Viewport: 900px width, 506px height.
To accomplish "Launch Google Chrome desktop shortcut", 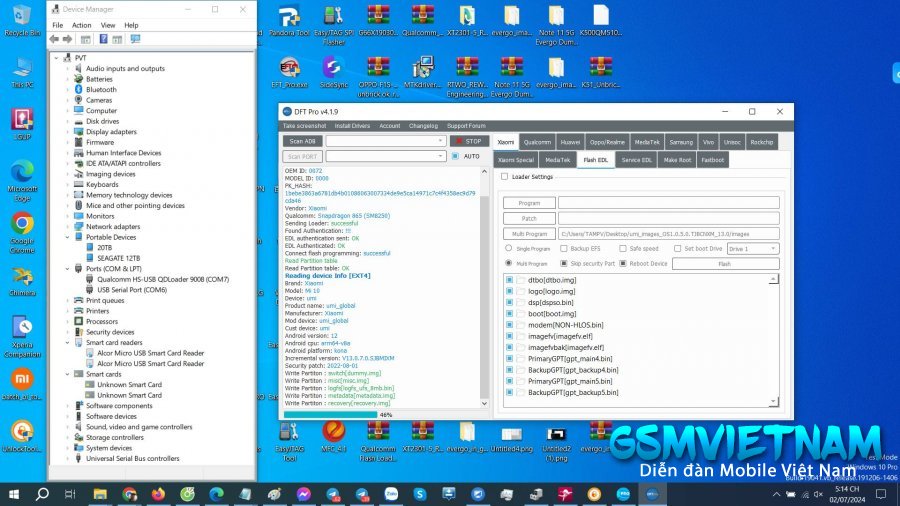I will point(22,232).
